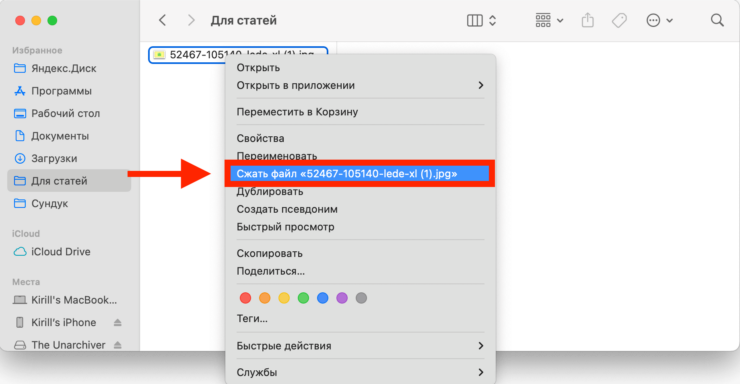Eject Kirill's iPhone
Image resolution: width=740 pixels, height=384 pixels.
pos(118,323)
